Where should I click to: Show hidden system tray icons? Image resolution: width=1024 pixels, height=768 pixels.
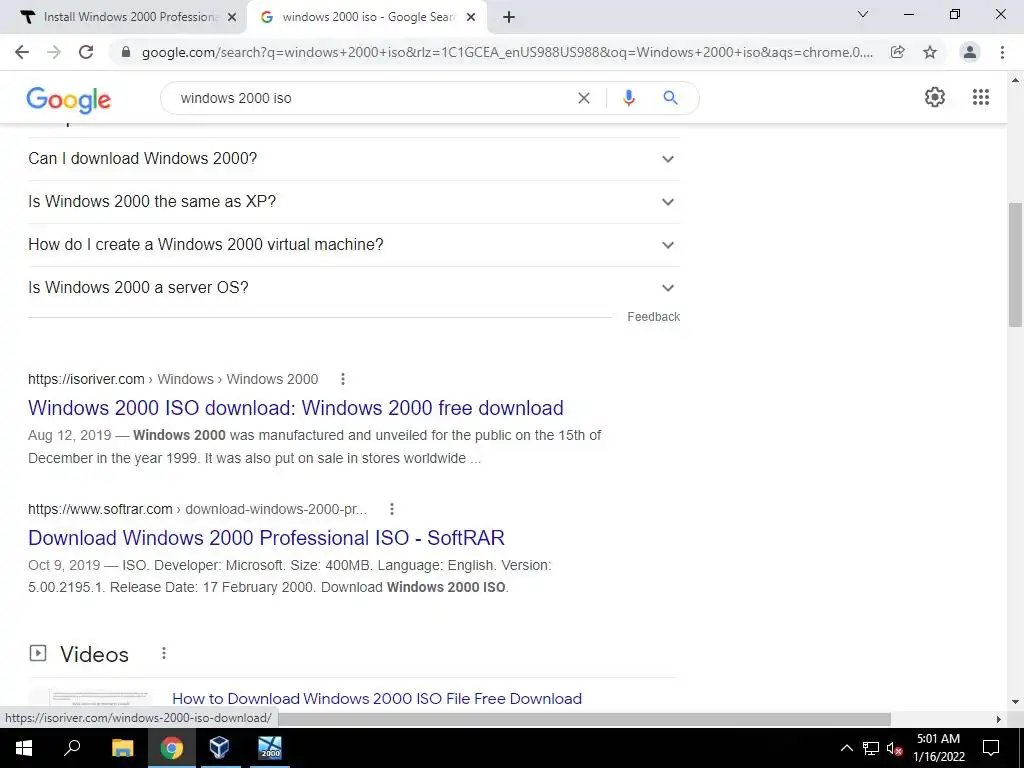[x=846, y=748]
